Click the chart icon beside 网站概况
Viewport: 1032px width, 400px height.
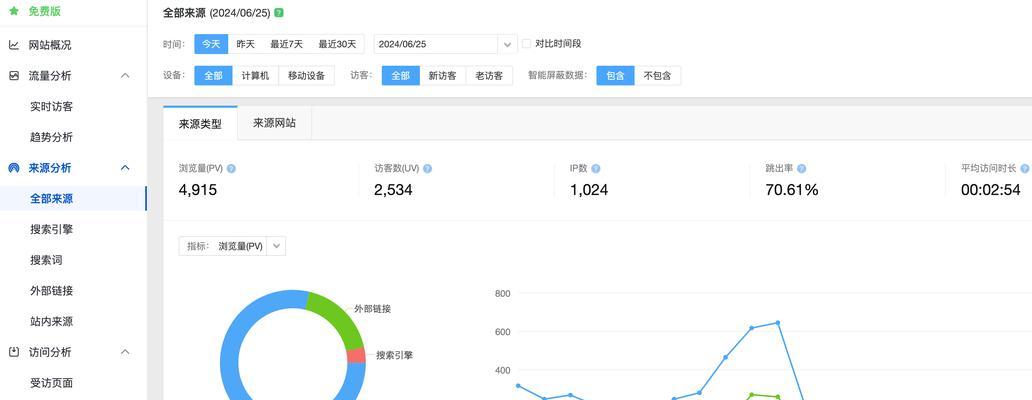pos(14,45)
